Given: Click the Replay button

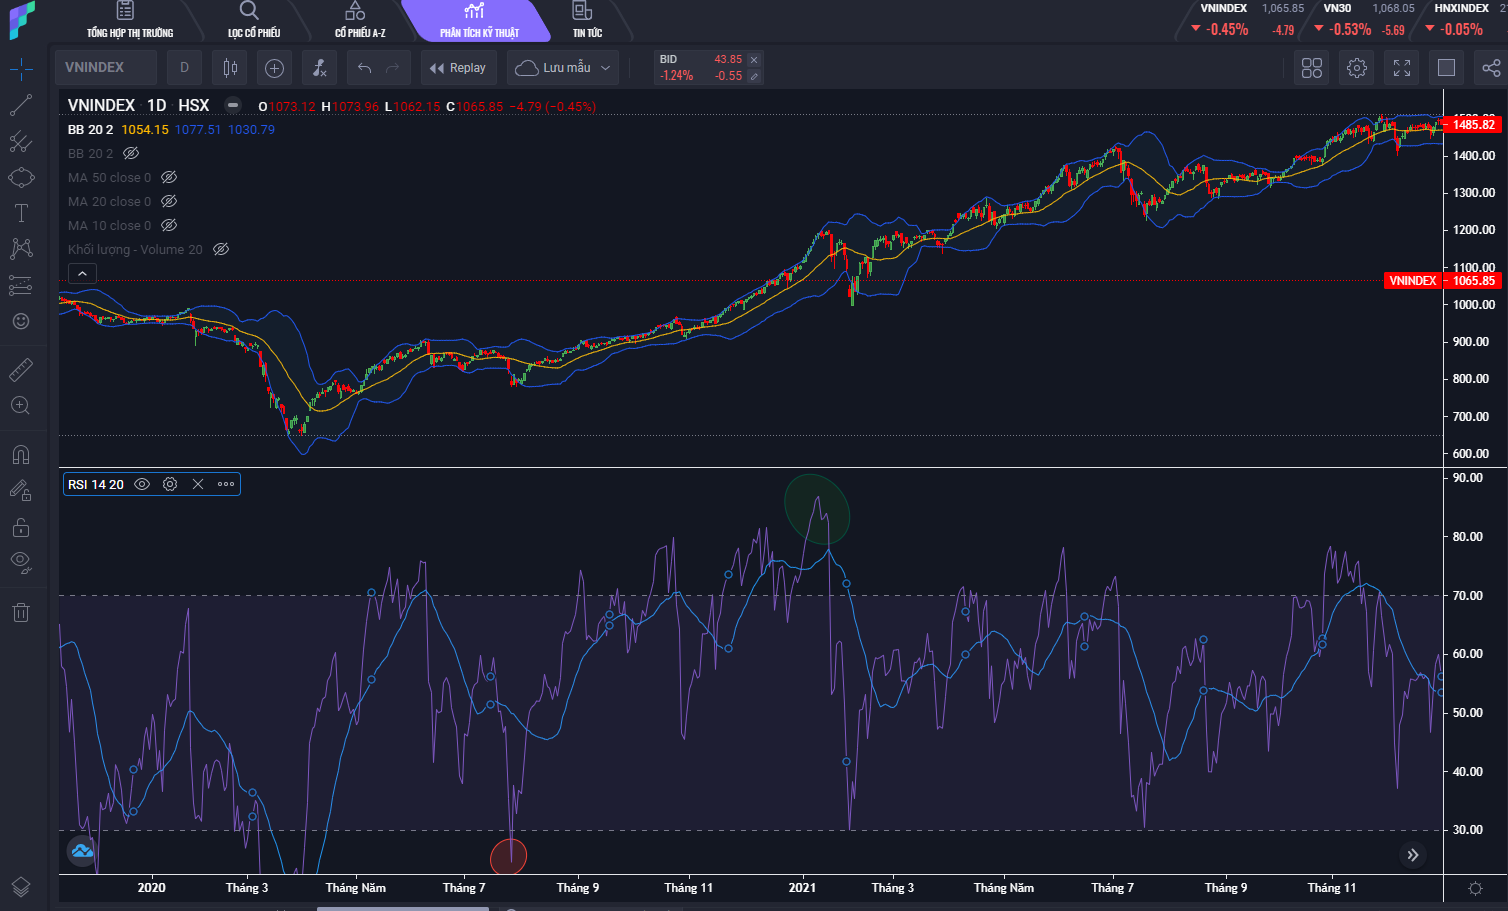Looking at the screenshot, I should (458, 68).
